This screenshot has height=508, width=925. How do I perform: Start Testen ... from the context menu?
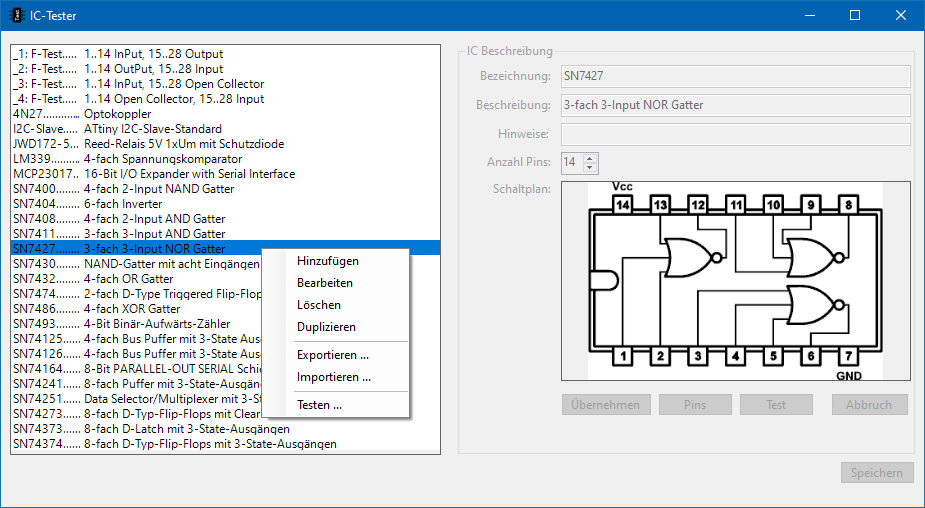pos(335,405)
